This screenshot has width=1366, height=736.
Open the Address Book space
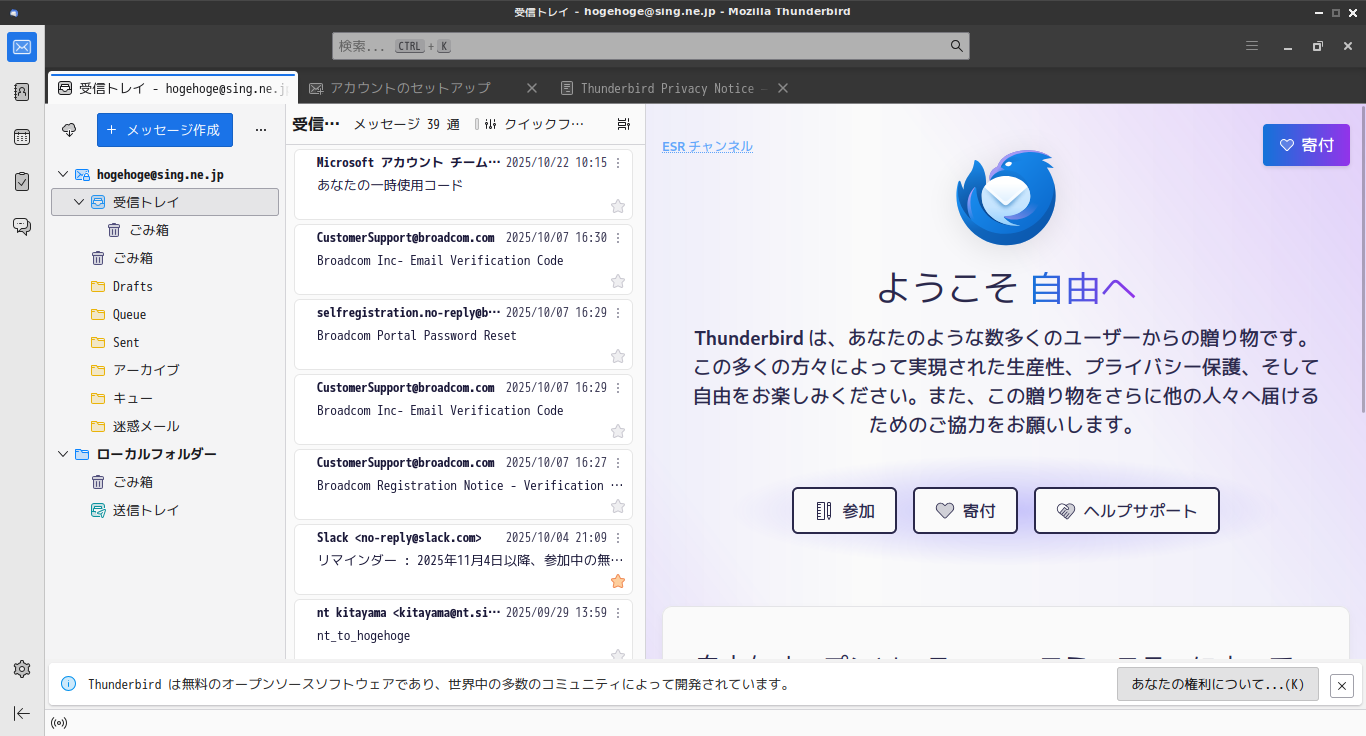[x=22, y=92]
